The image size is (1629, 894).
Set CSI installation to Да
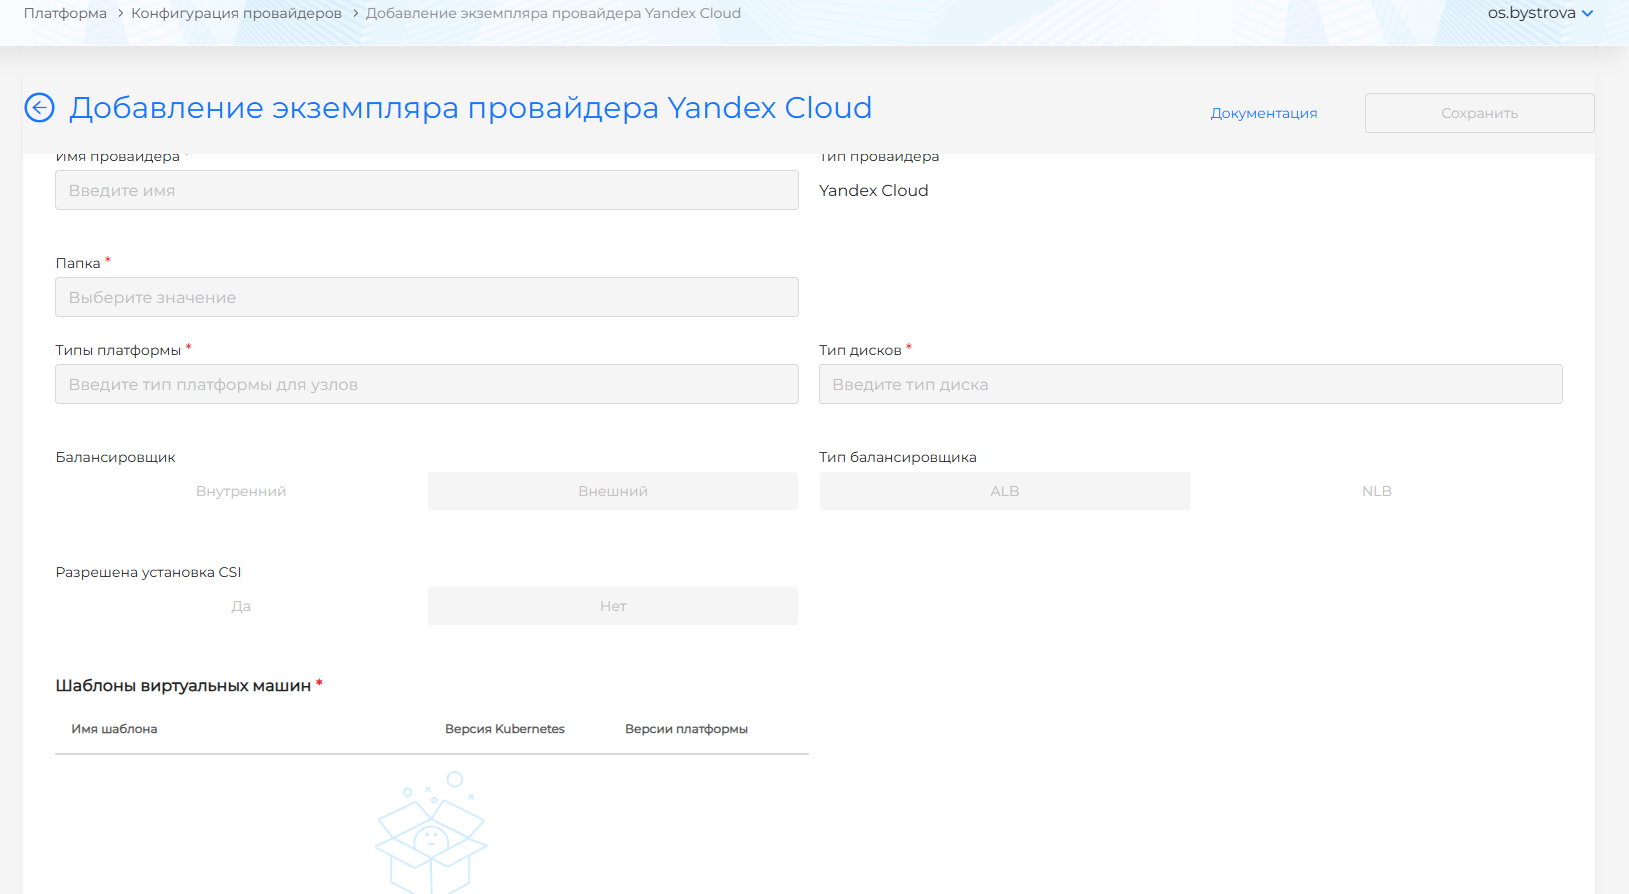[x=241, y=606]
